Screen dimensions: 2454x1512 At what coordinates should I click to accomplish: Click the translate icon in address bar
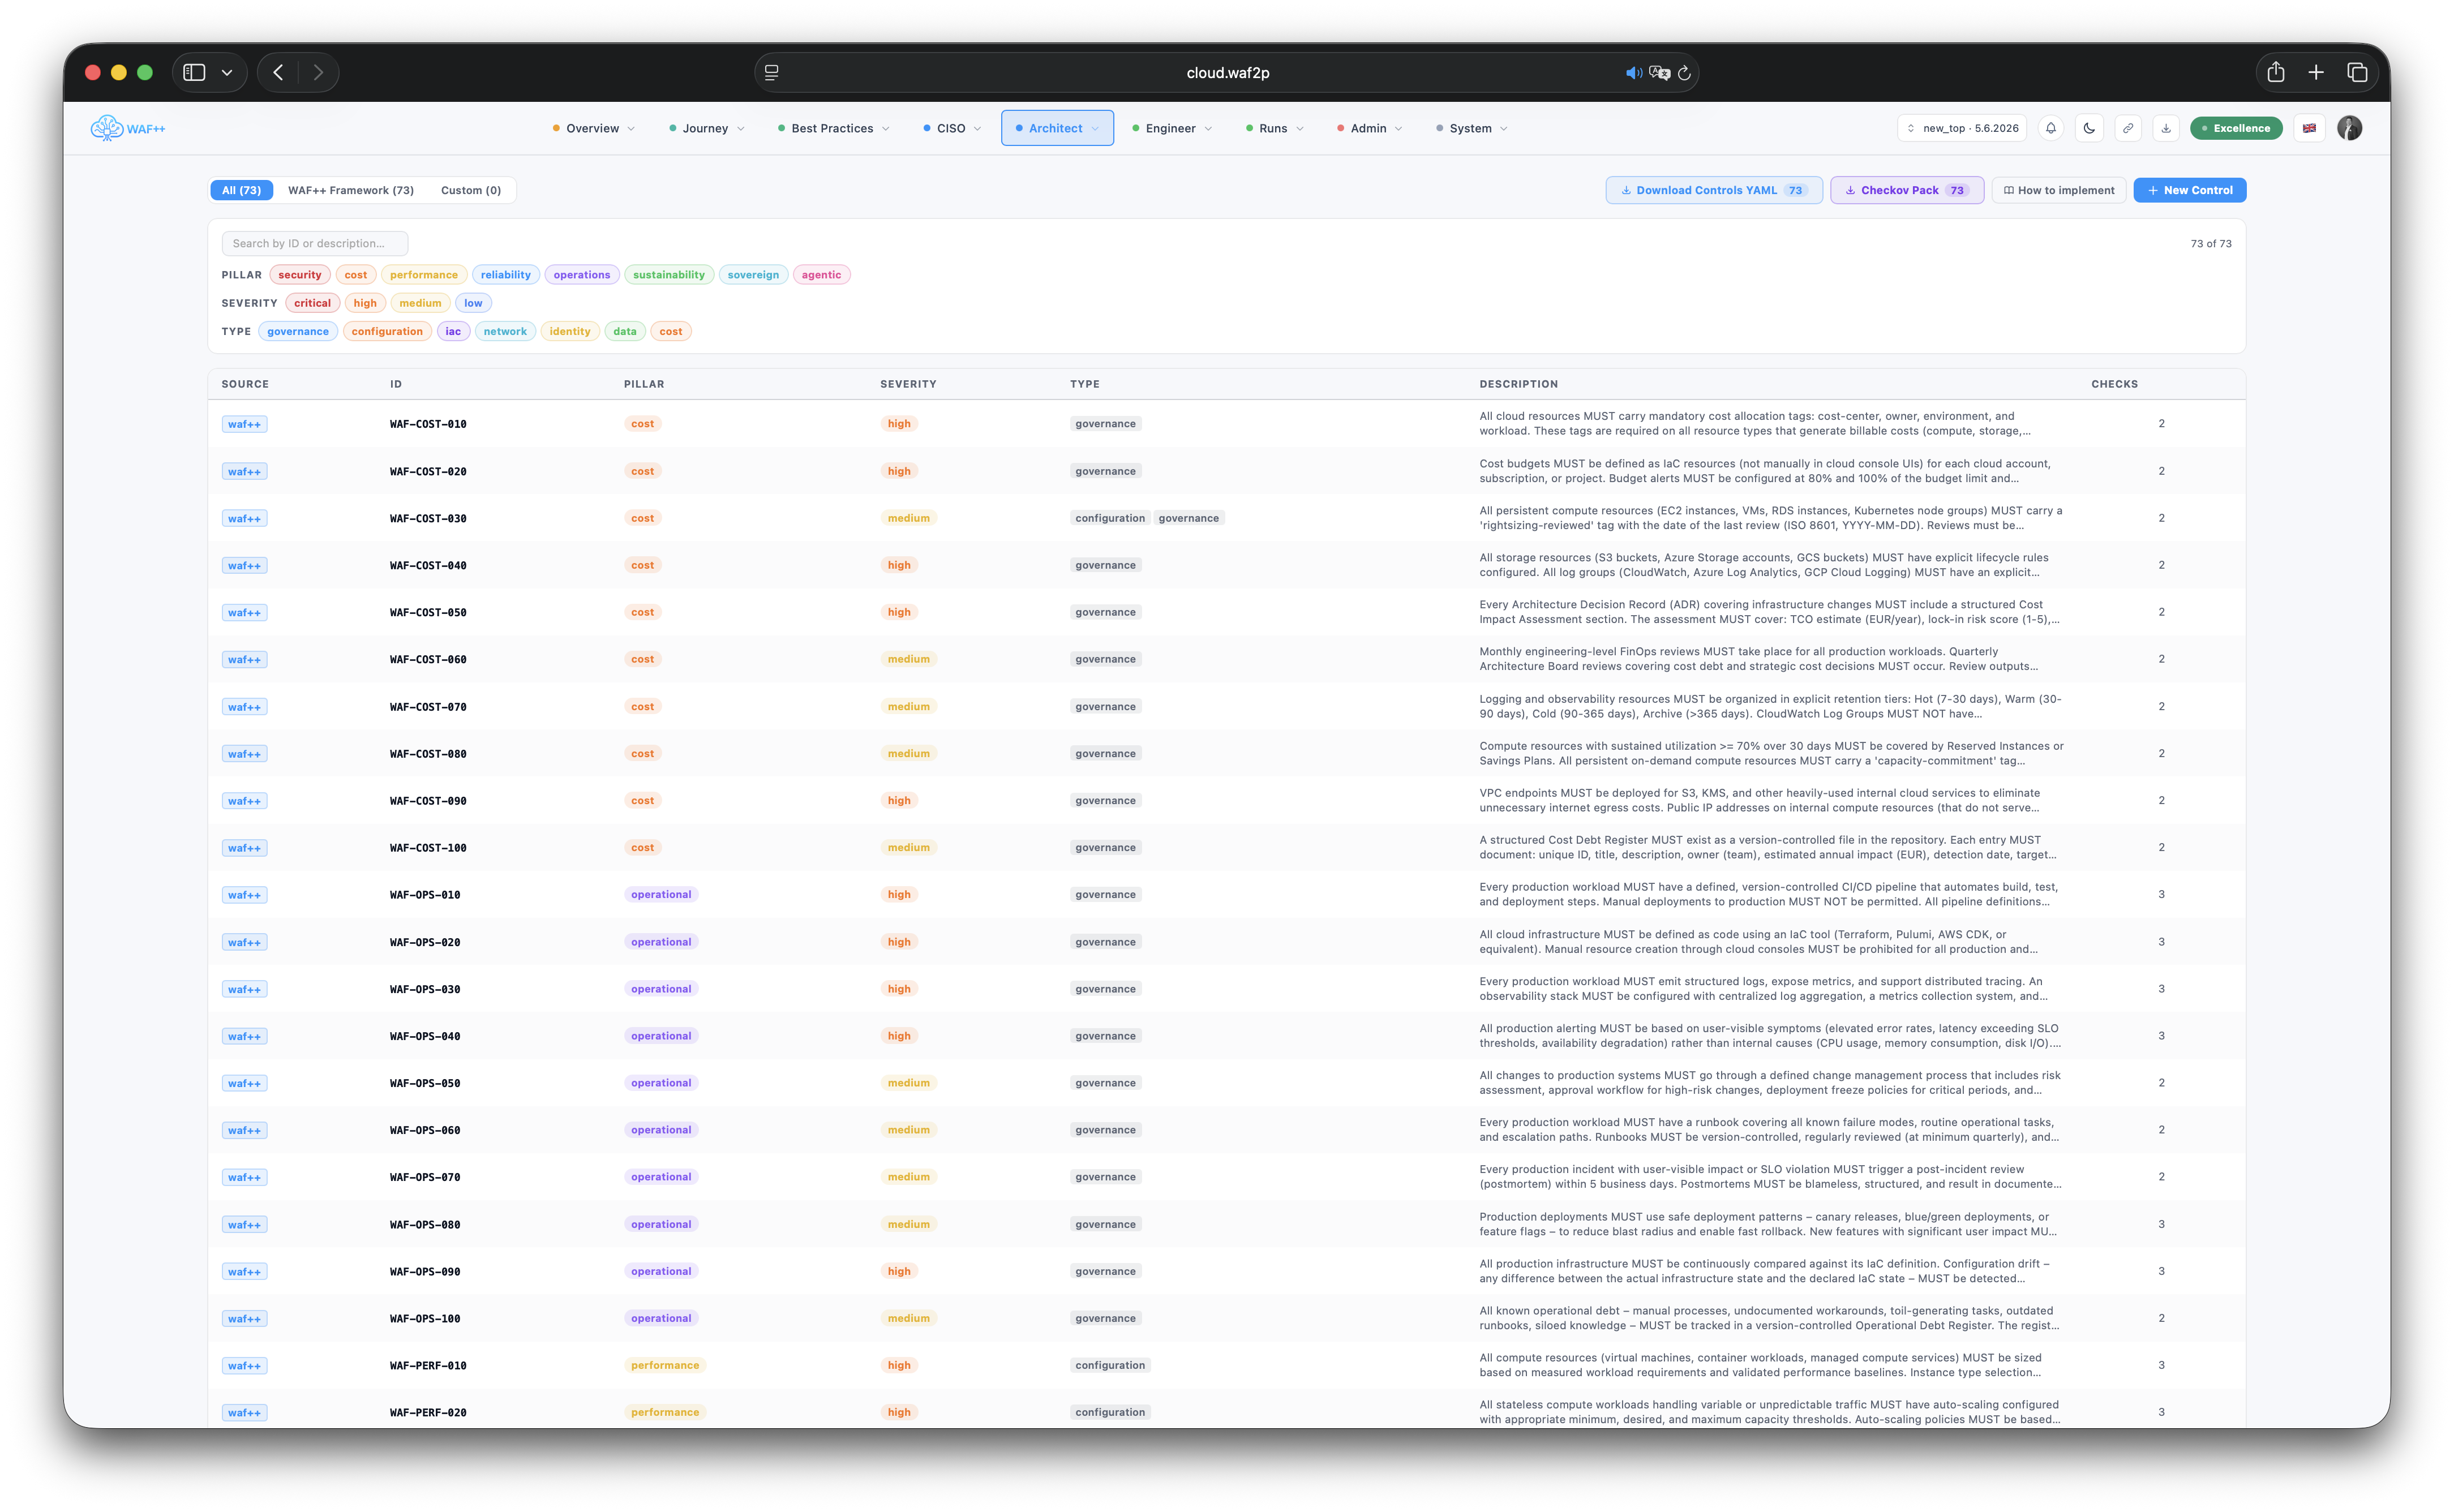1660,73
